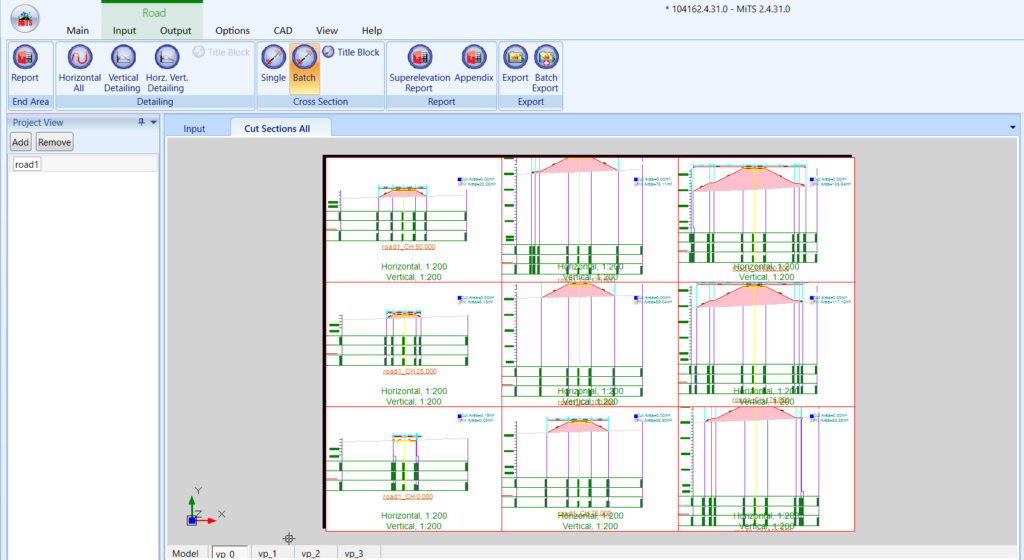Open the View menu
The image size is (1024, 560).
pos(327,30)
